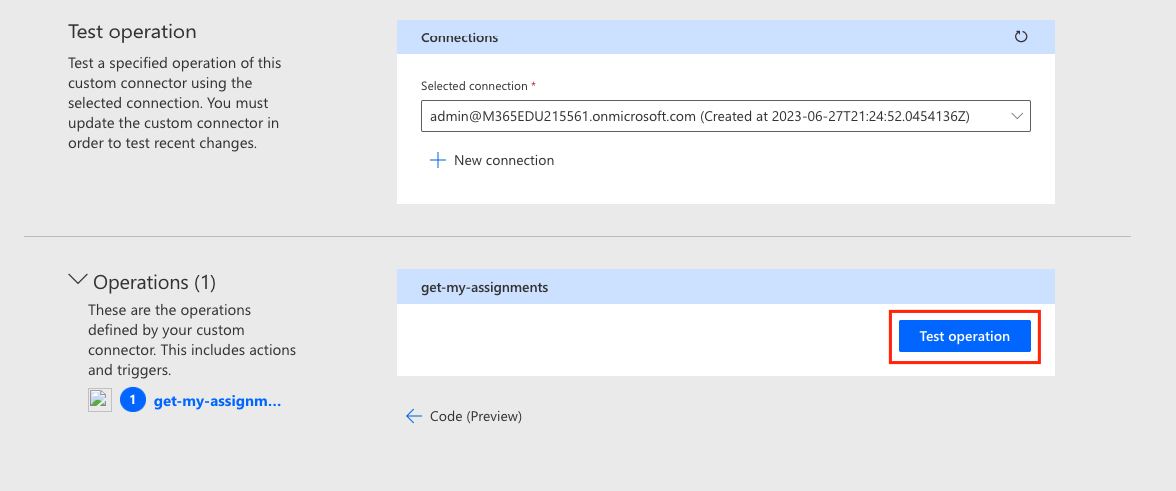Collapse Operations section using its chevron
1176x491 pixels.
[x=77, y=281]
